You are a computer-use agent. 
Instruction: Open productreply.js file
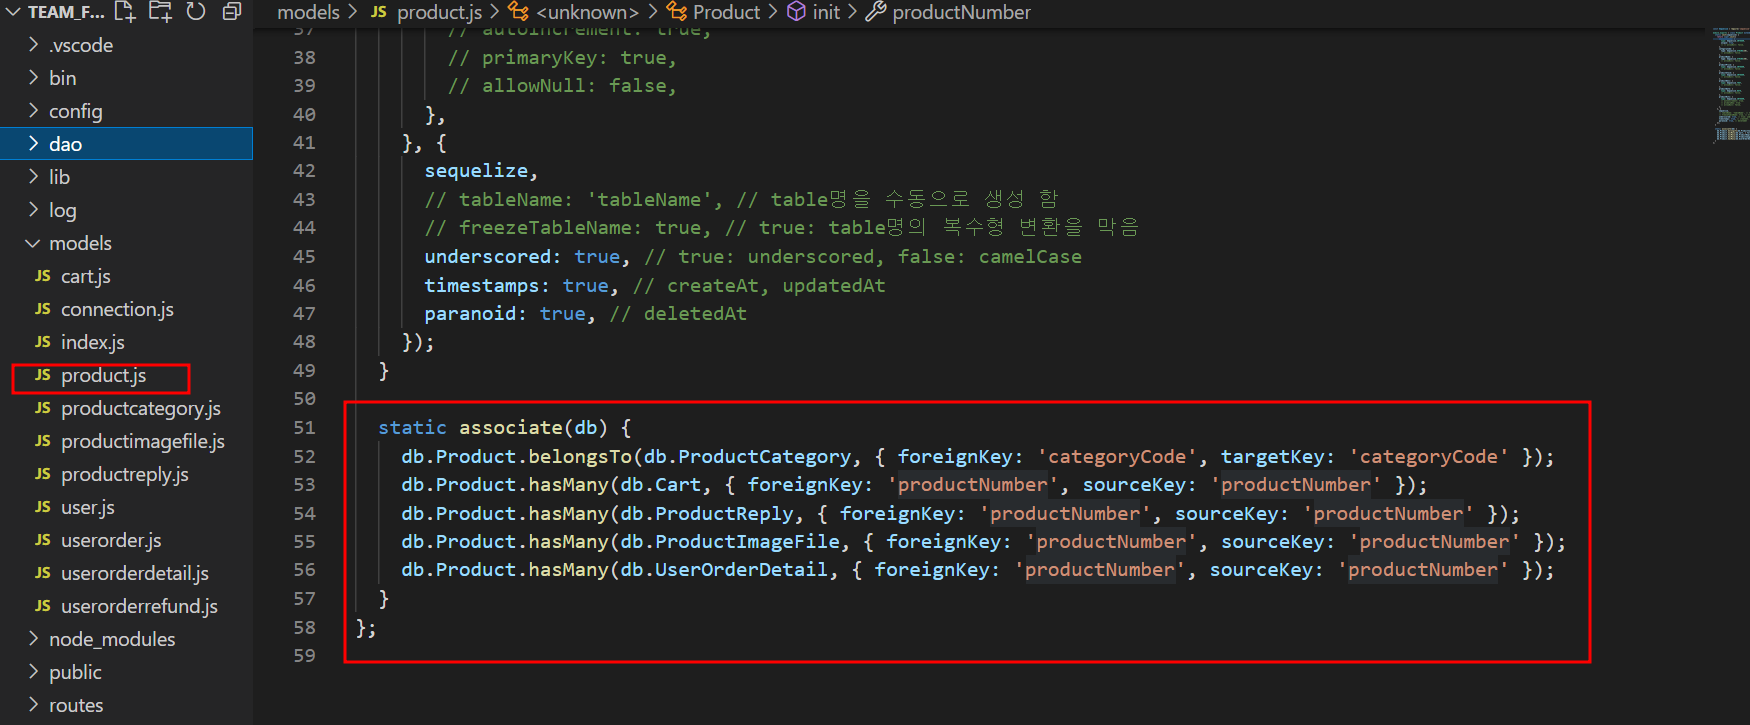[x=126, y=474]
